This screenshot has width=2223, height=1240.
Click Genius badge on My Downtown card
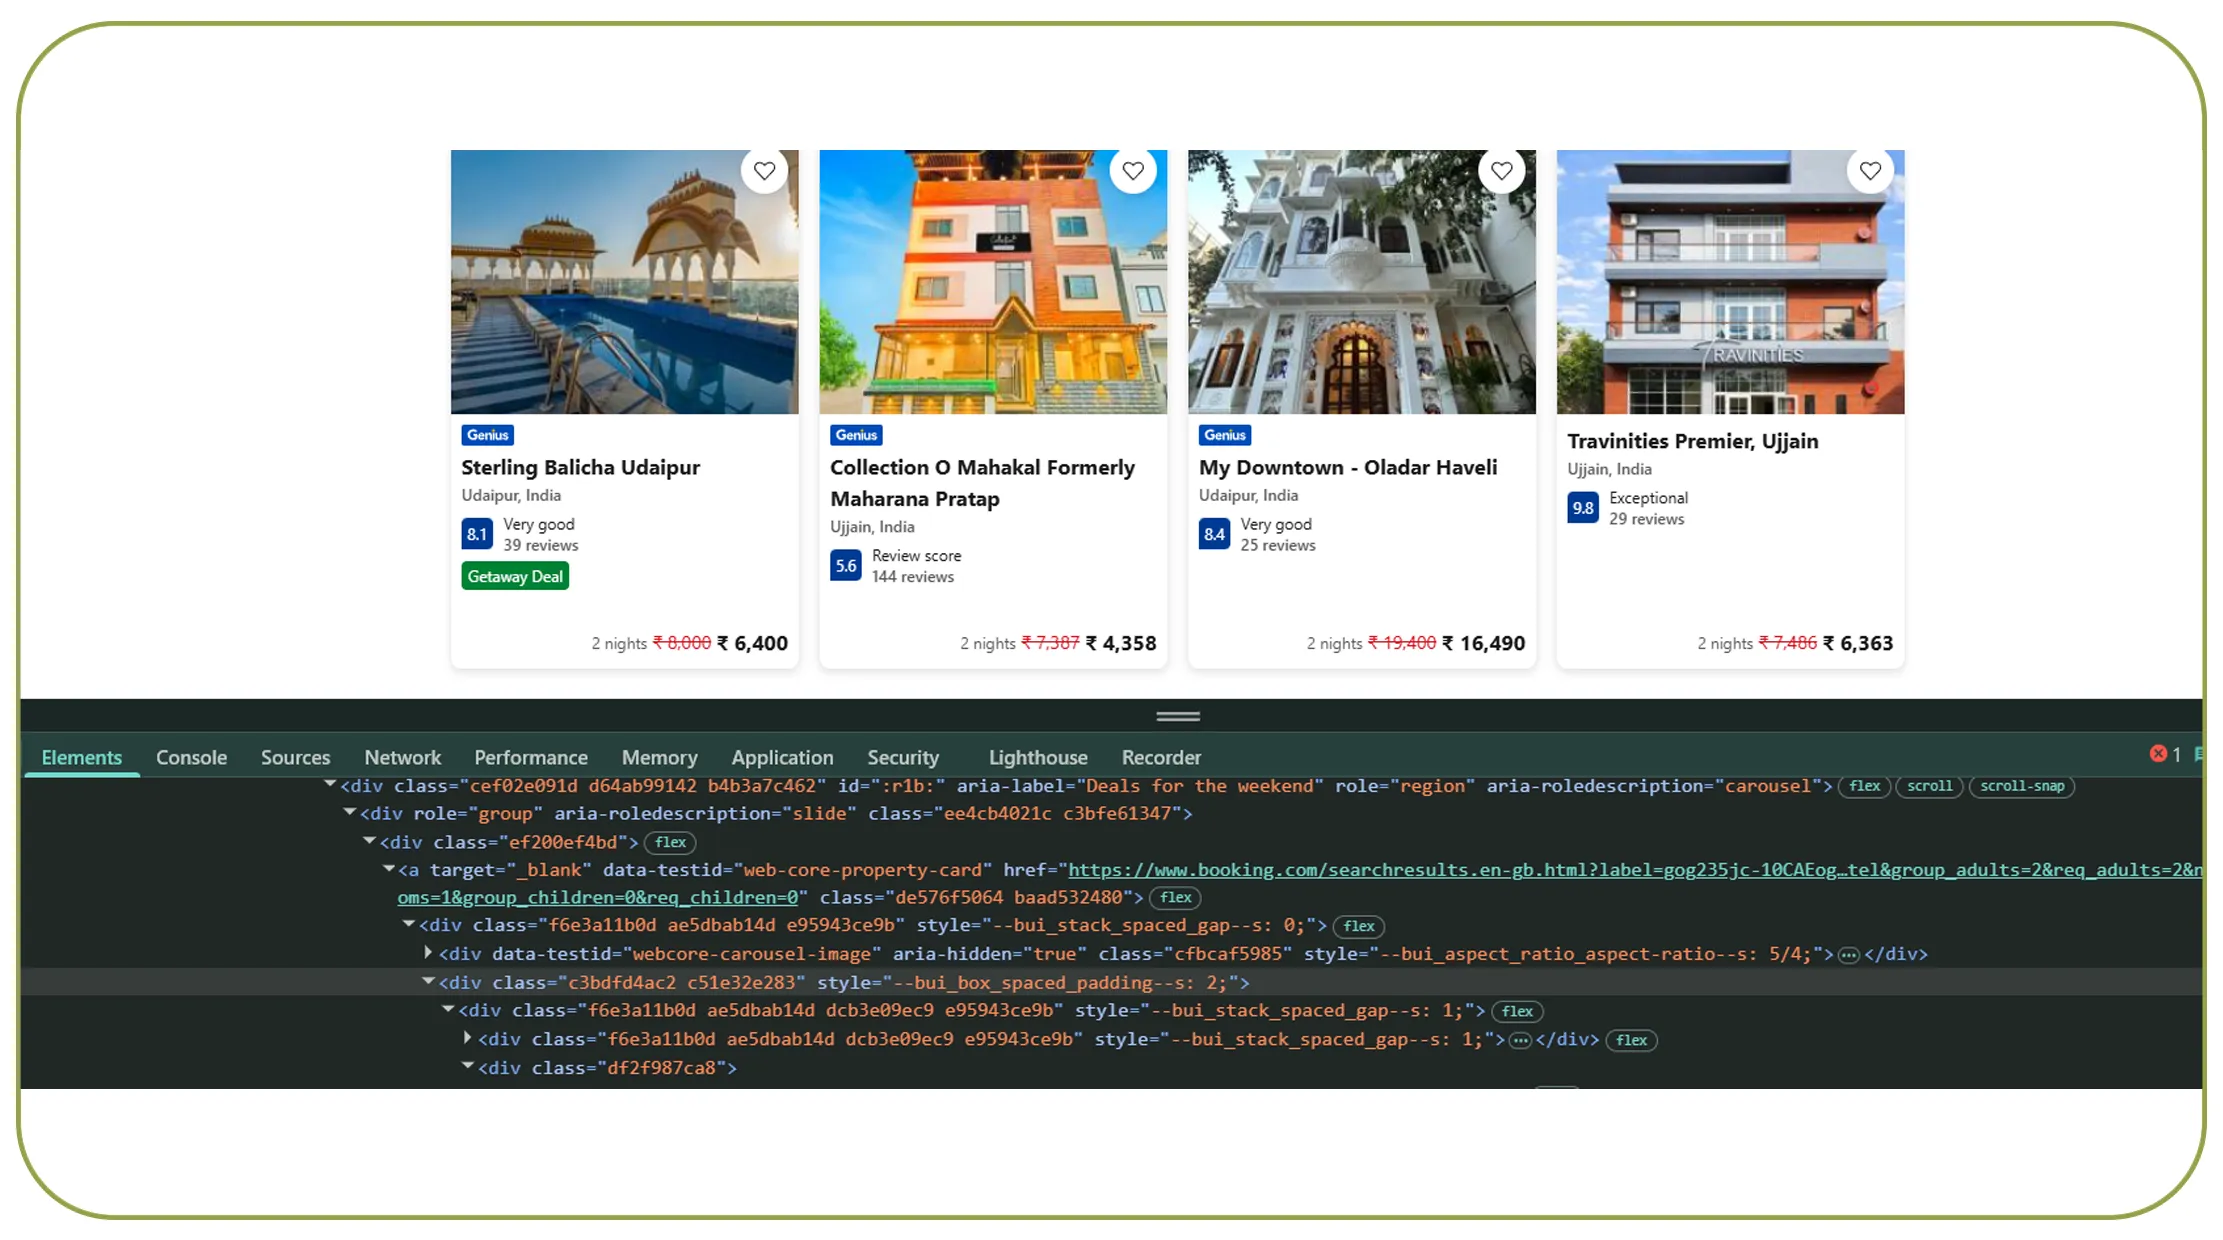(x=1225, y=435)
